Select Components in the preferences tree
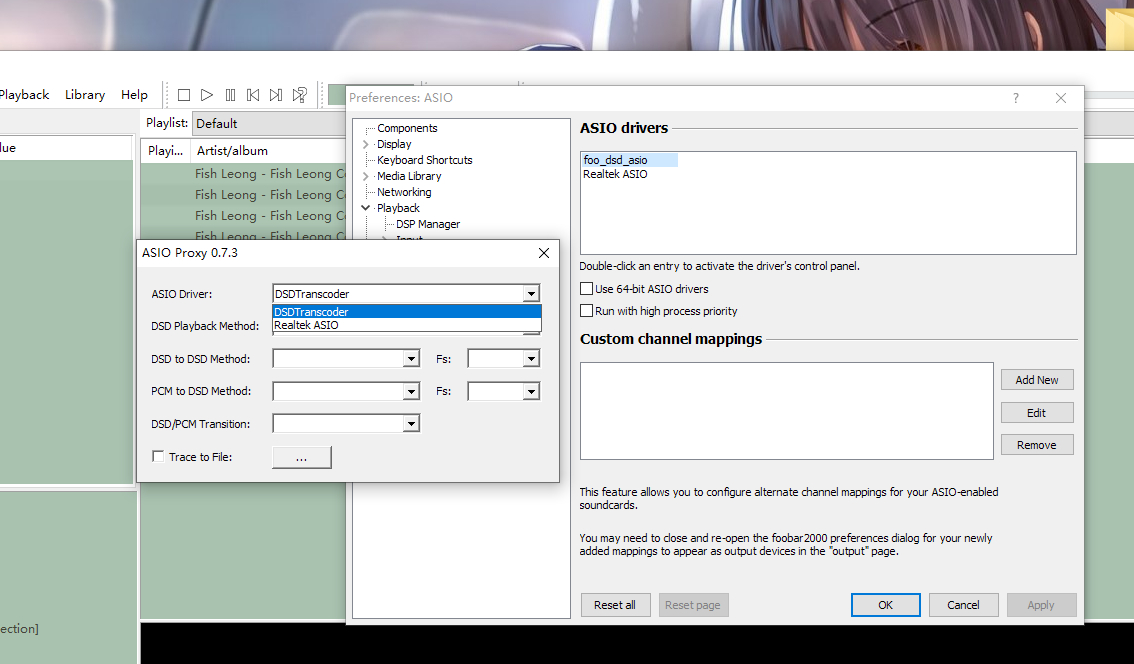The height and width of the screenshot is (664, 1134). coord(407,128)
